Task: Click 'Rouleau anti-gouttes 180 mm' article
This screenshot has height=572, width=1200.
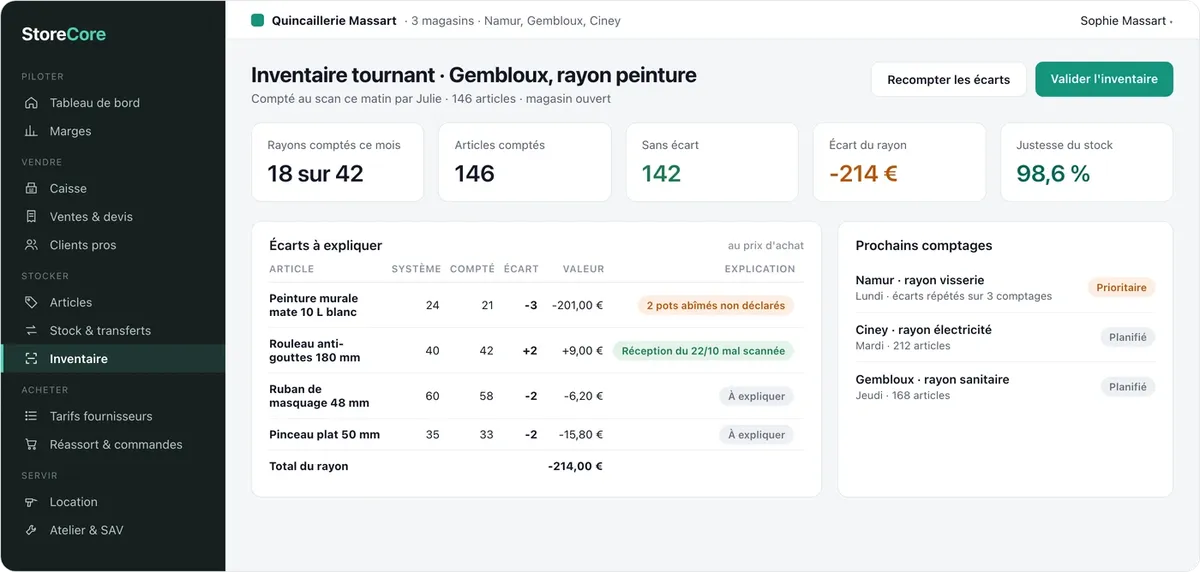Action: pyautogui.click(x=315, y=351)
